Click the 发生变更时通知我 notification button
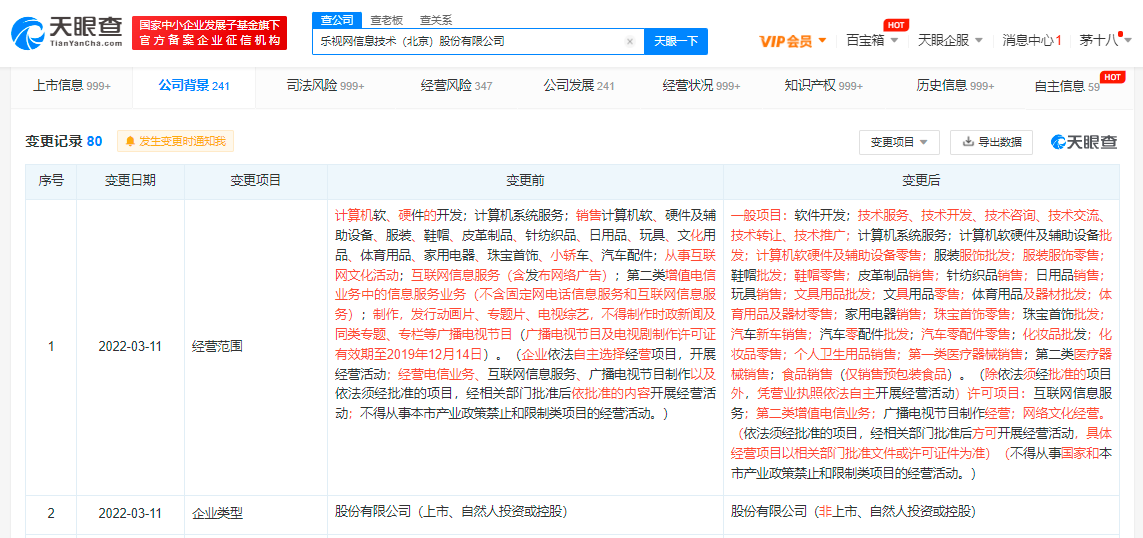 point(176,141)
